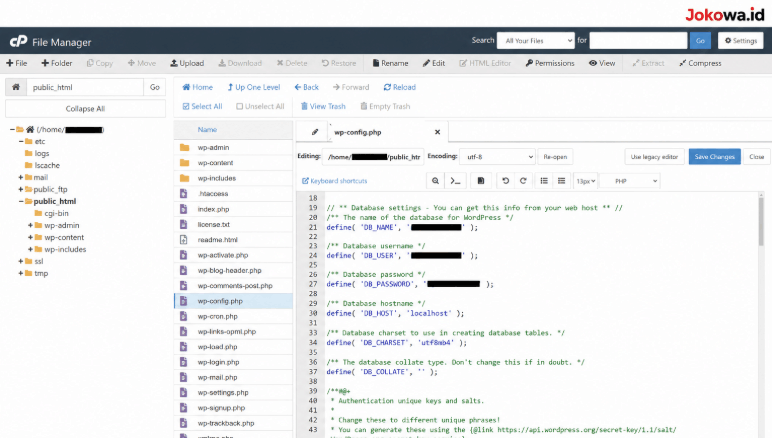Click the Save Changes button

[x=714, y=156]
